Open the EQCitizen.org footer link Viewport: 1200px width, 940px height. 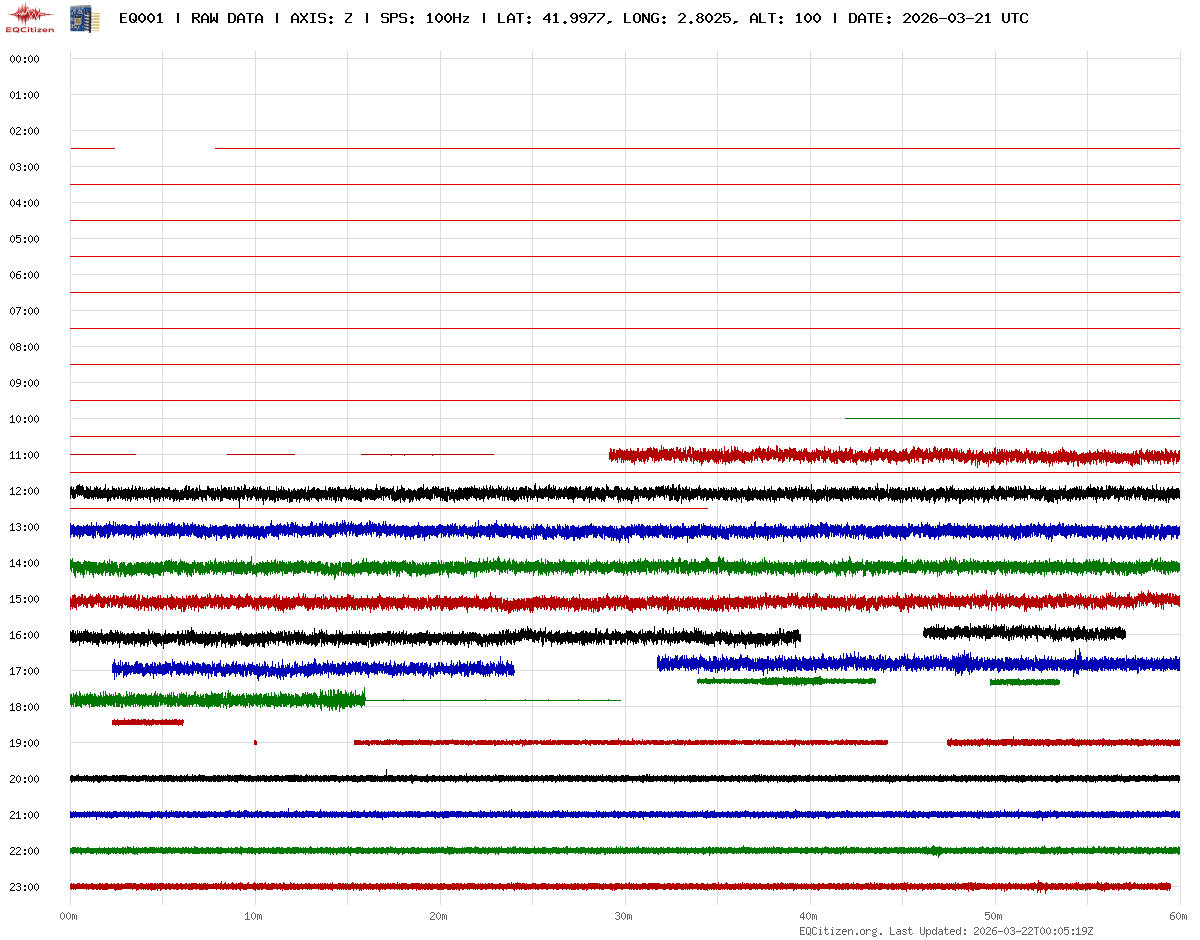coord(840,931)
